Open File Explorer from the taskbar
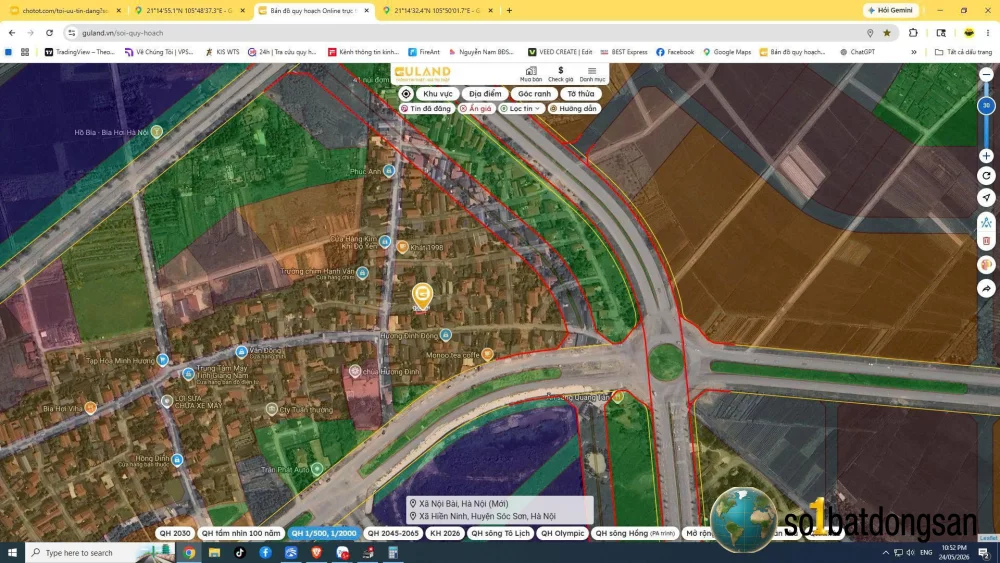The height and width of the screenshot is (563, 1000). pyautogui.click(x=214, y=553)
